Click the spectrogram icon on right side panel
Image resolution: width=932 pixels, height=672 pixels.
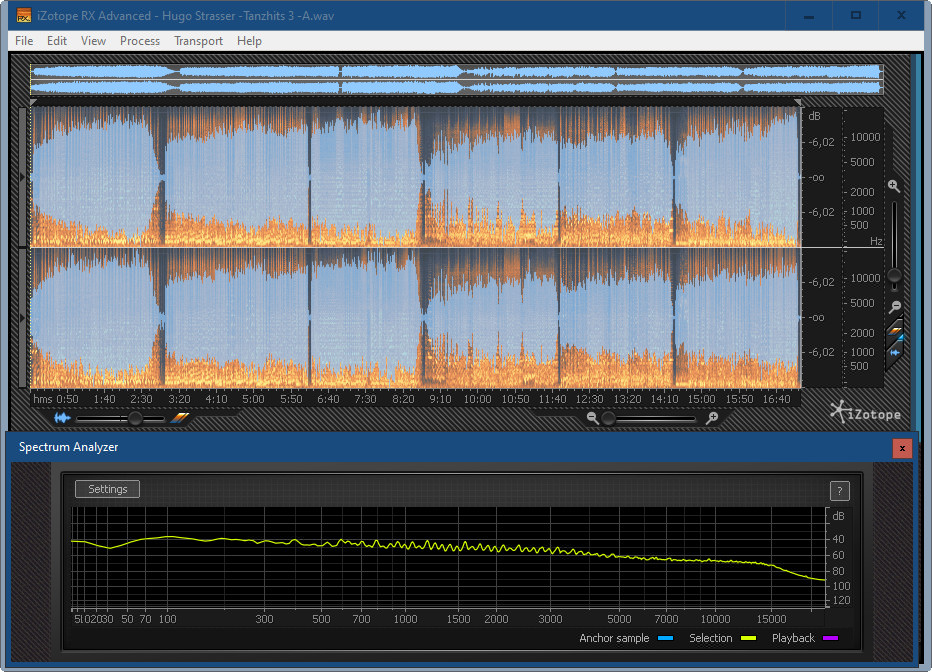coord(895,333)
